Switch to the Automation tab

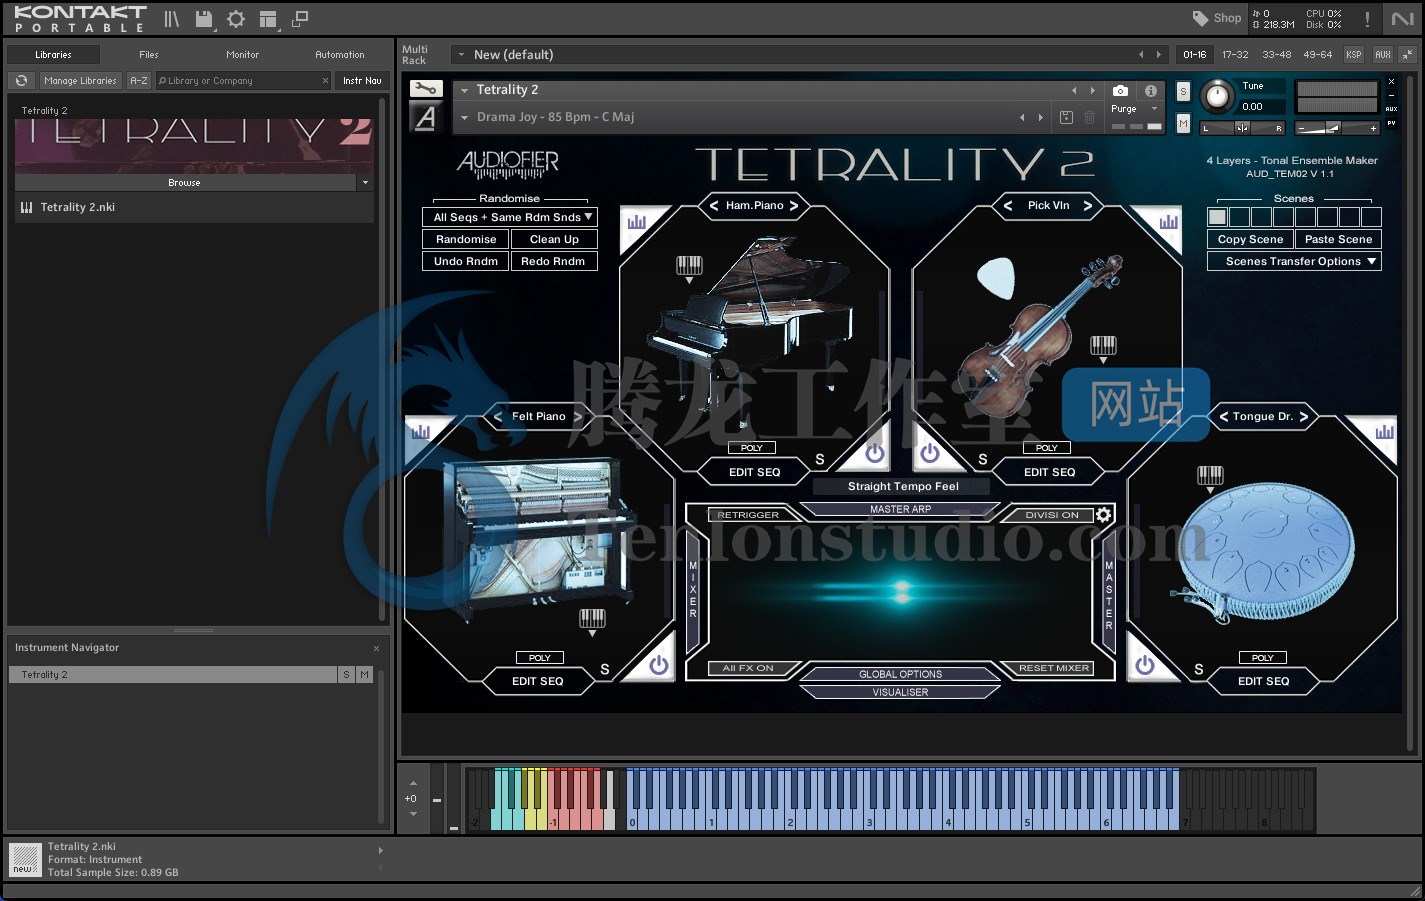coord(340,55)
